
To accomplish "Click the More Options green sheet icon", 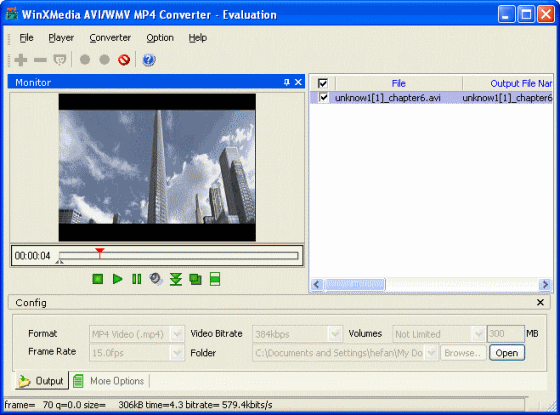I will (78, 381).
